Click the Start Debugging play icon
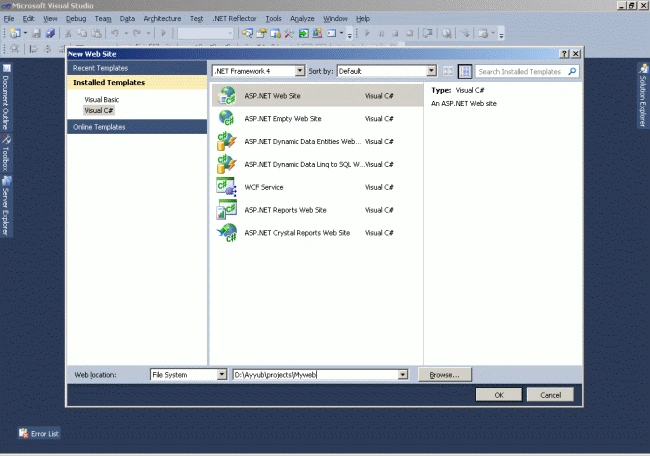The height and width of the screenshot is (456, 650). [x=163, y=33]
